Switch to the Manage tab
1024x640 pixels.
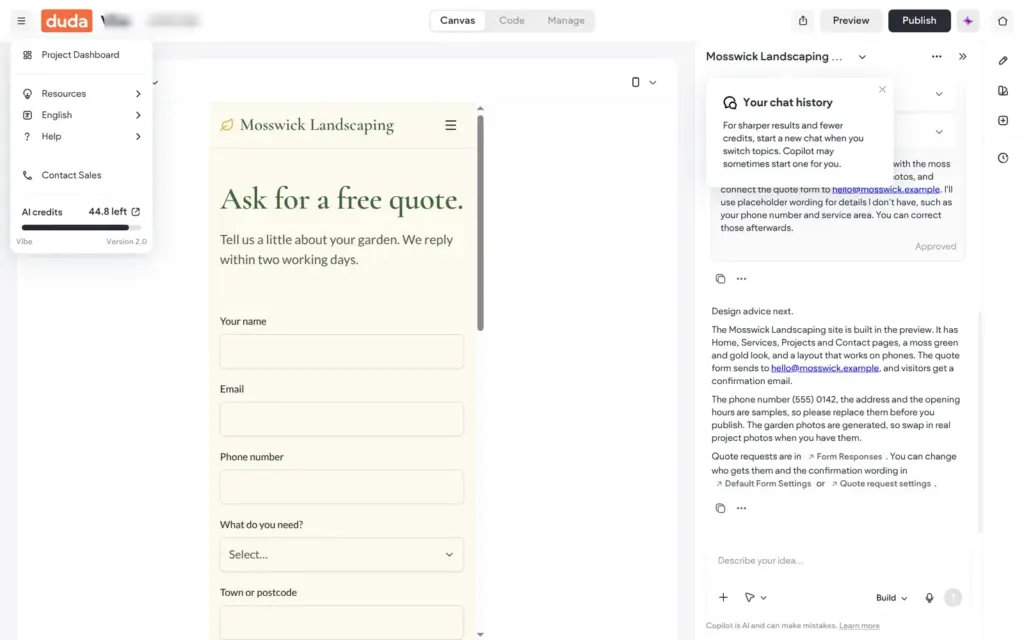[x=566, y=21]
